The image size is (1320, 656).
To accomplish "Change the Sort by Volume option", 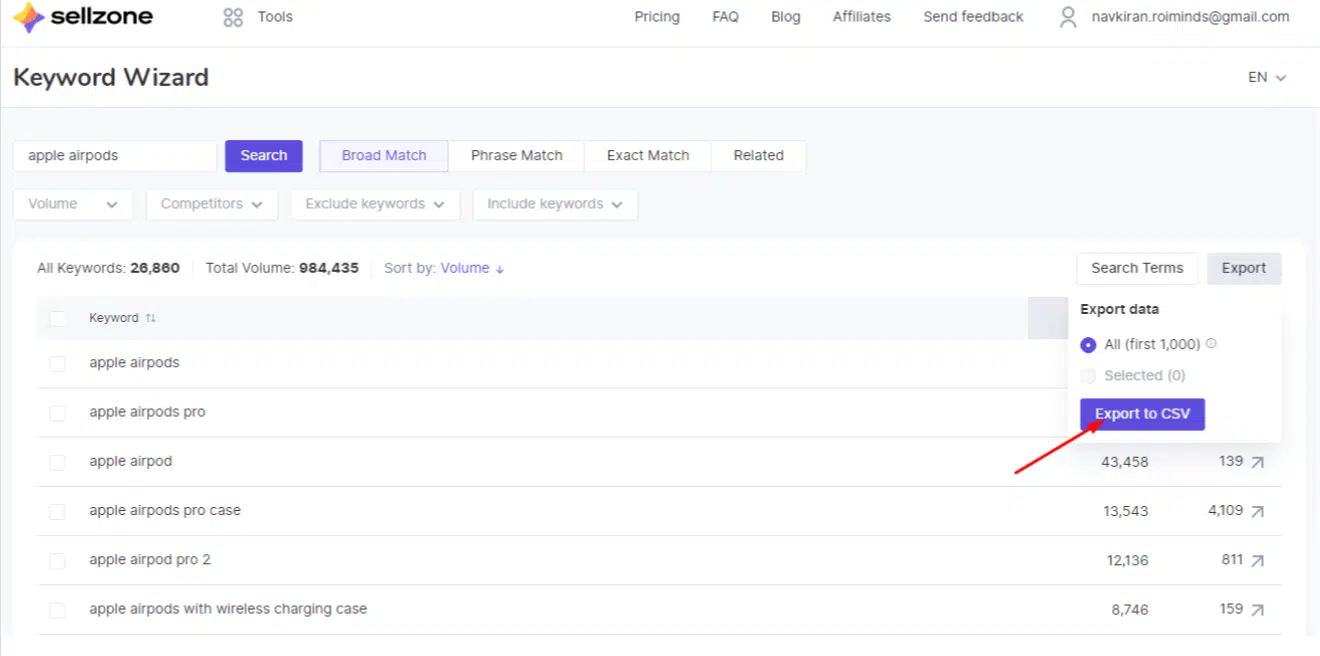I will point(472,268).
